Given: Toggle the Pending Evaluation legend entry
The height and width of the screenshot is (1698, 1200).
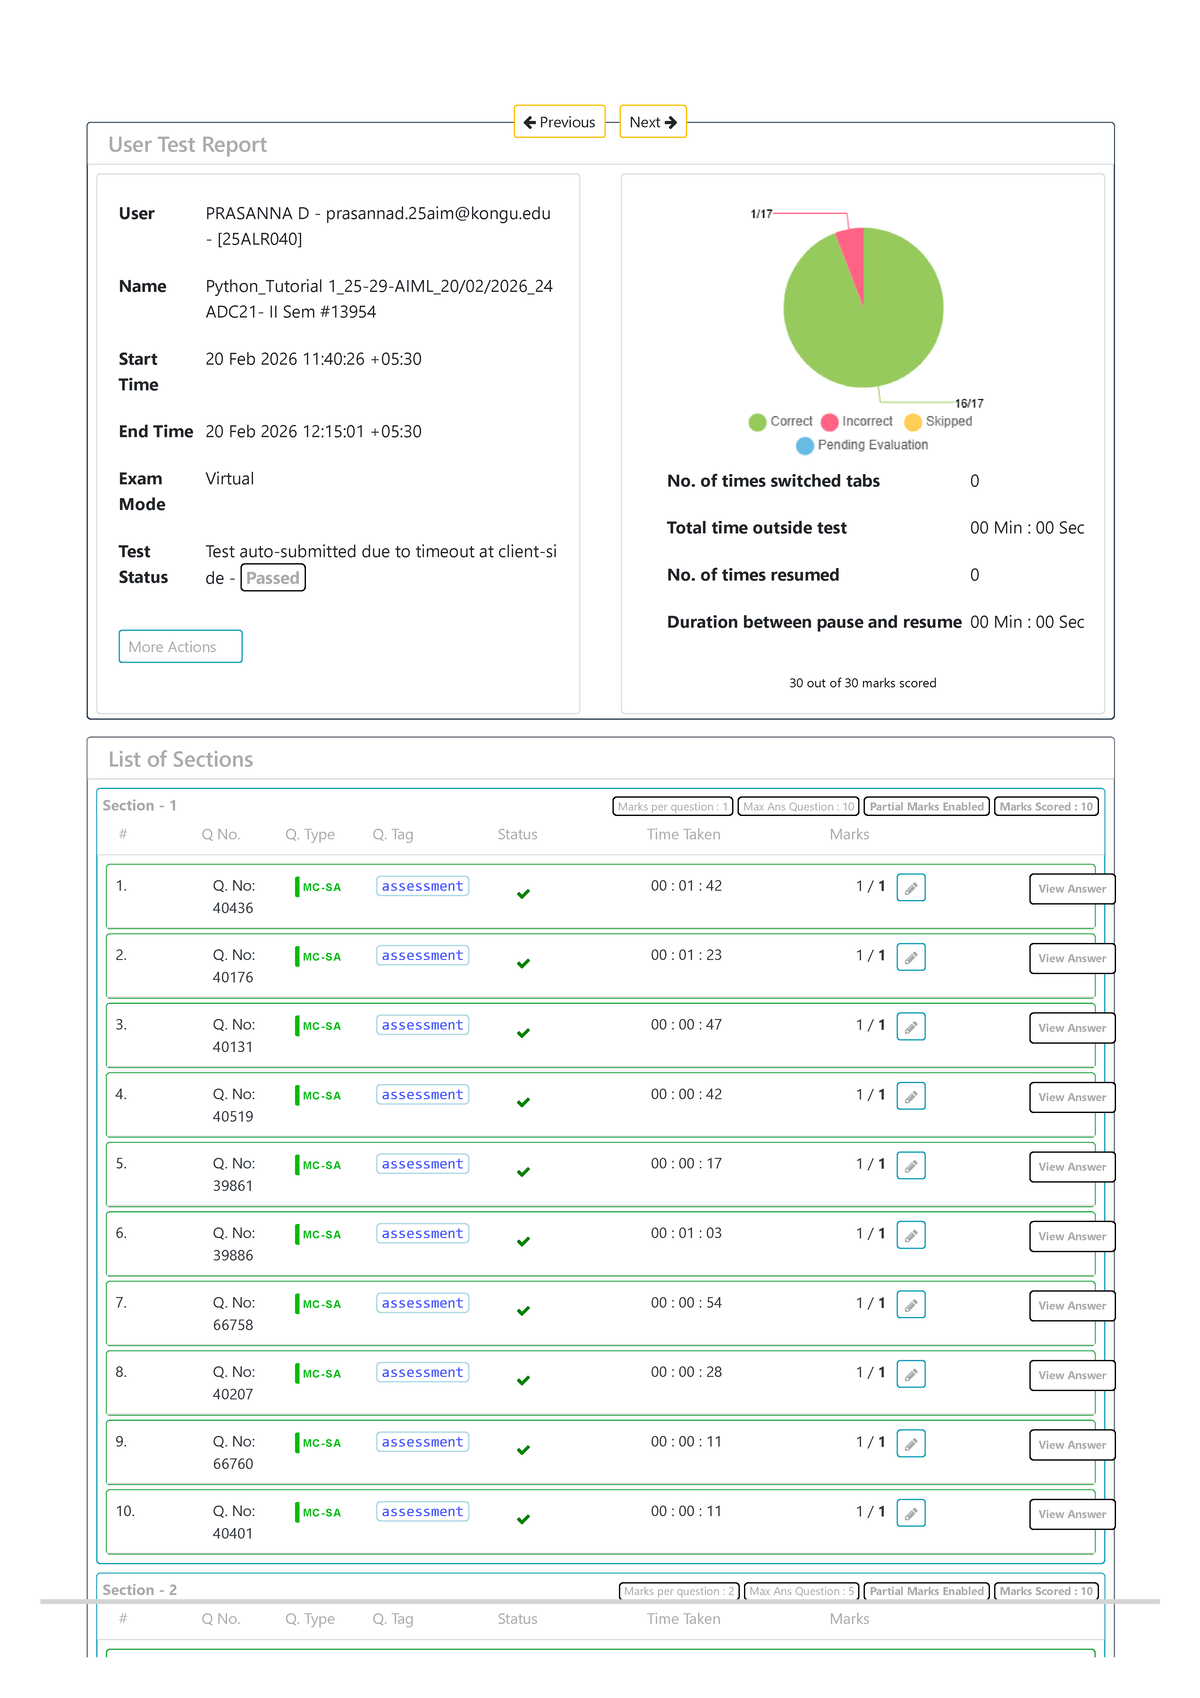Looking at the screenshot, I should (x=862, y=445).
